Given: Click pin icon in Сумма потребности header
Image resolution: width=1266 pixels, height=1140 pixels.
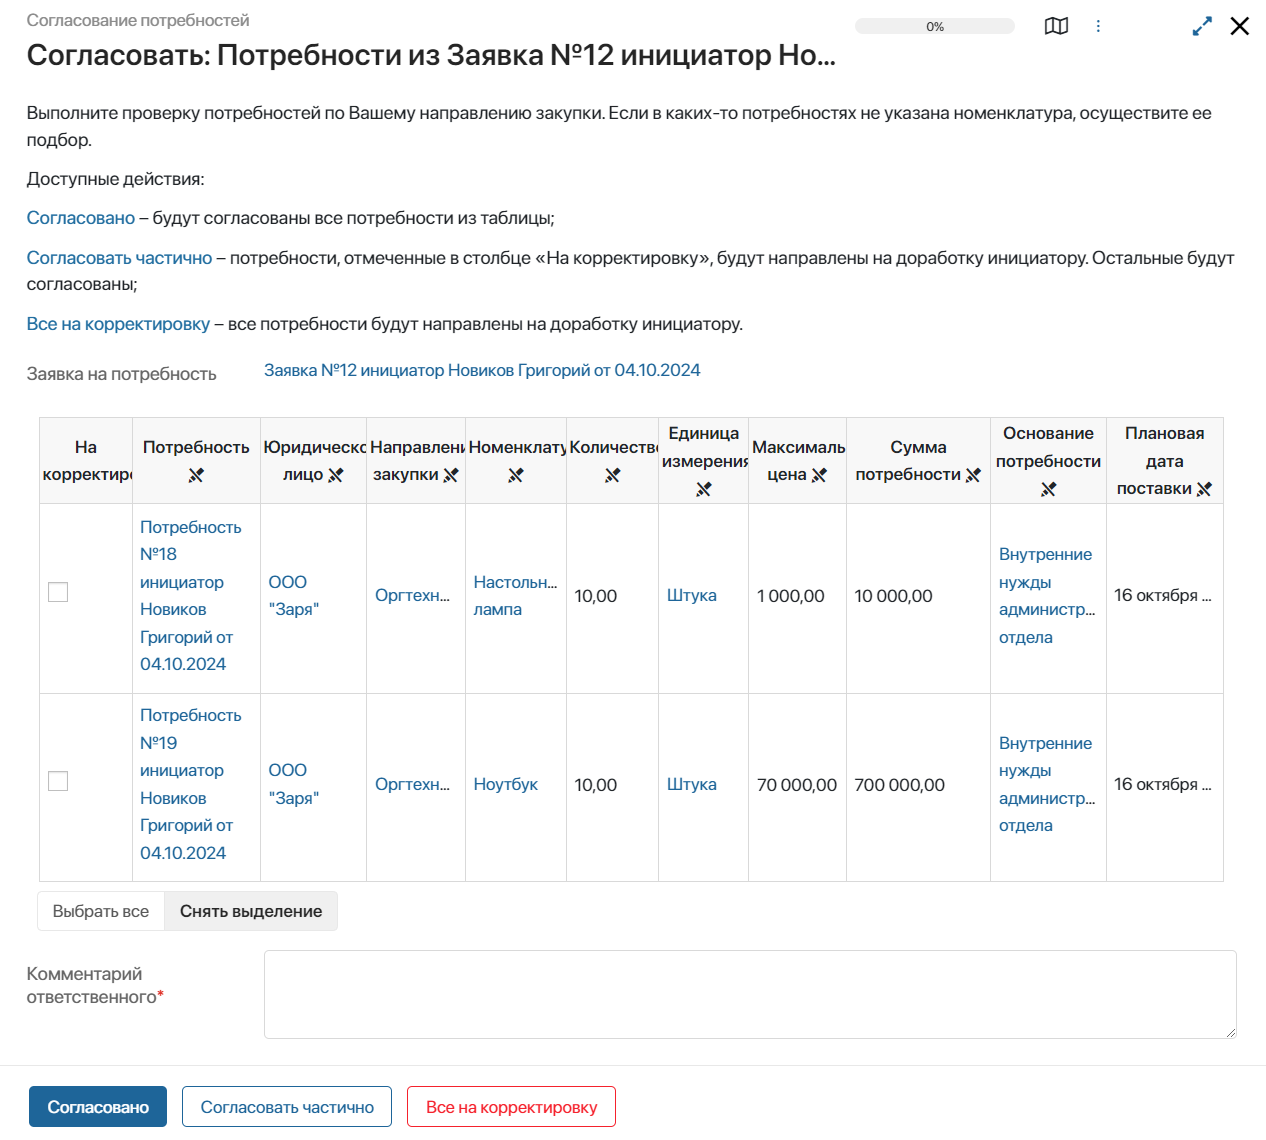Looking at the screenshot, I should coord(973,475).
